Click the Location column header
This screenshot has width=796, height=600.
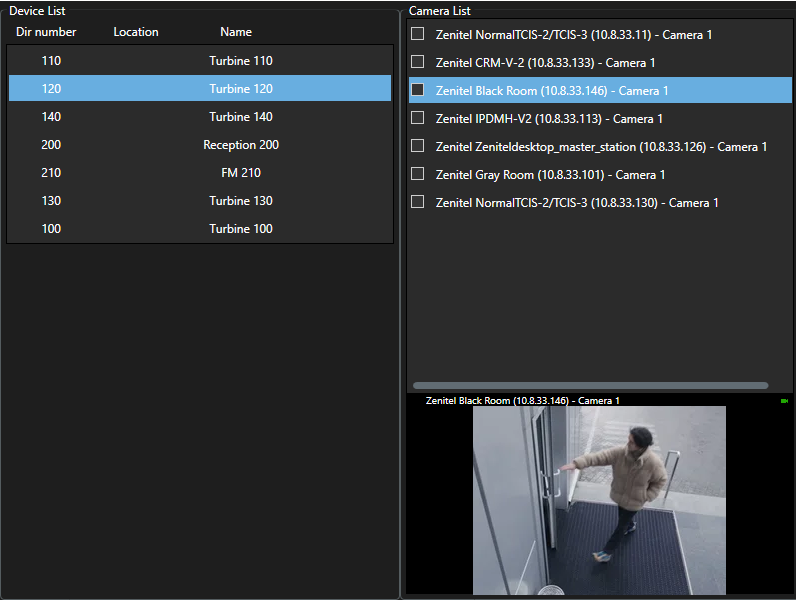coord(136,32)
